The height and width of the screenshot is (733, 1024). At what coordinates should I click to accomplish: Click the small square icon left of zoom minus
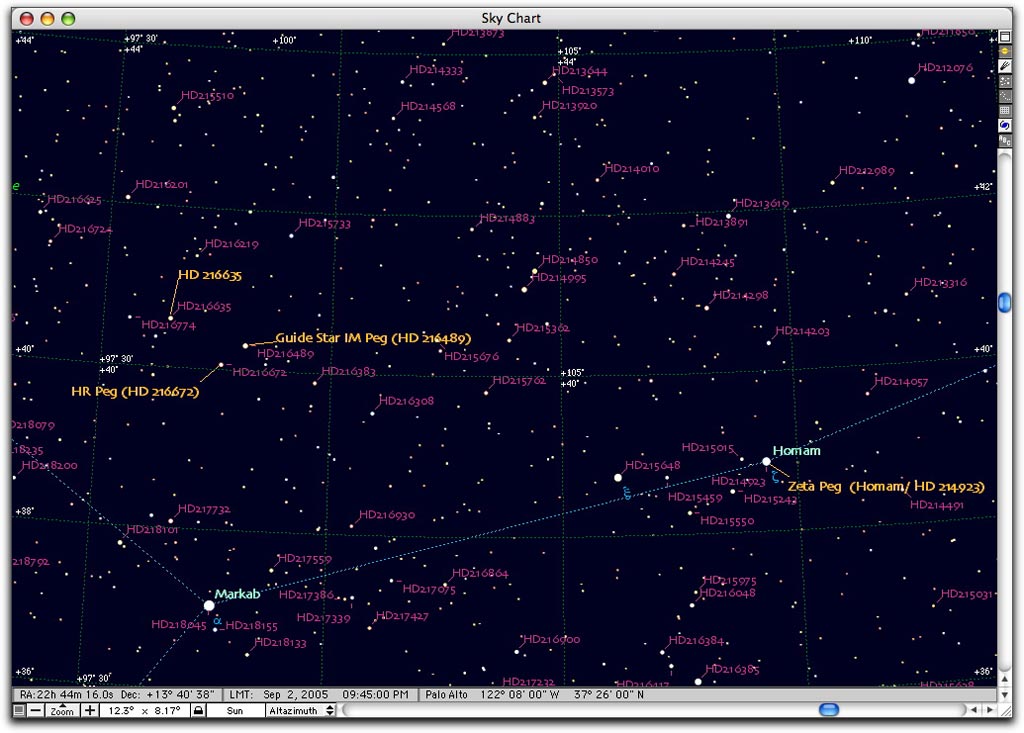(x=20, y=710)
